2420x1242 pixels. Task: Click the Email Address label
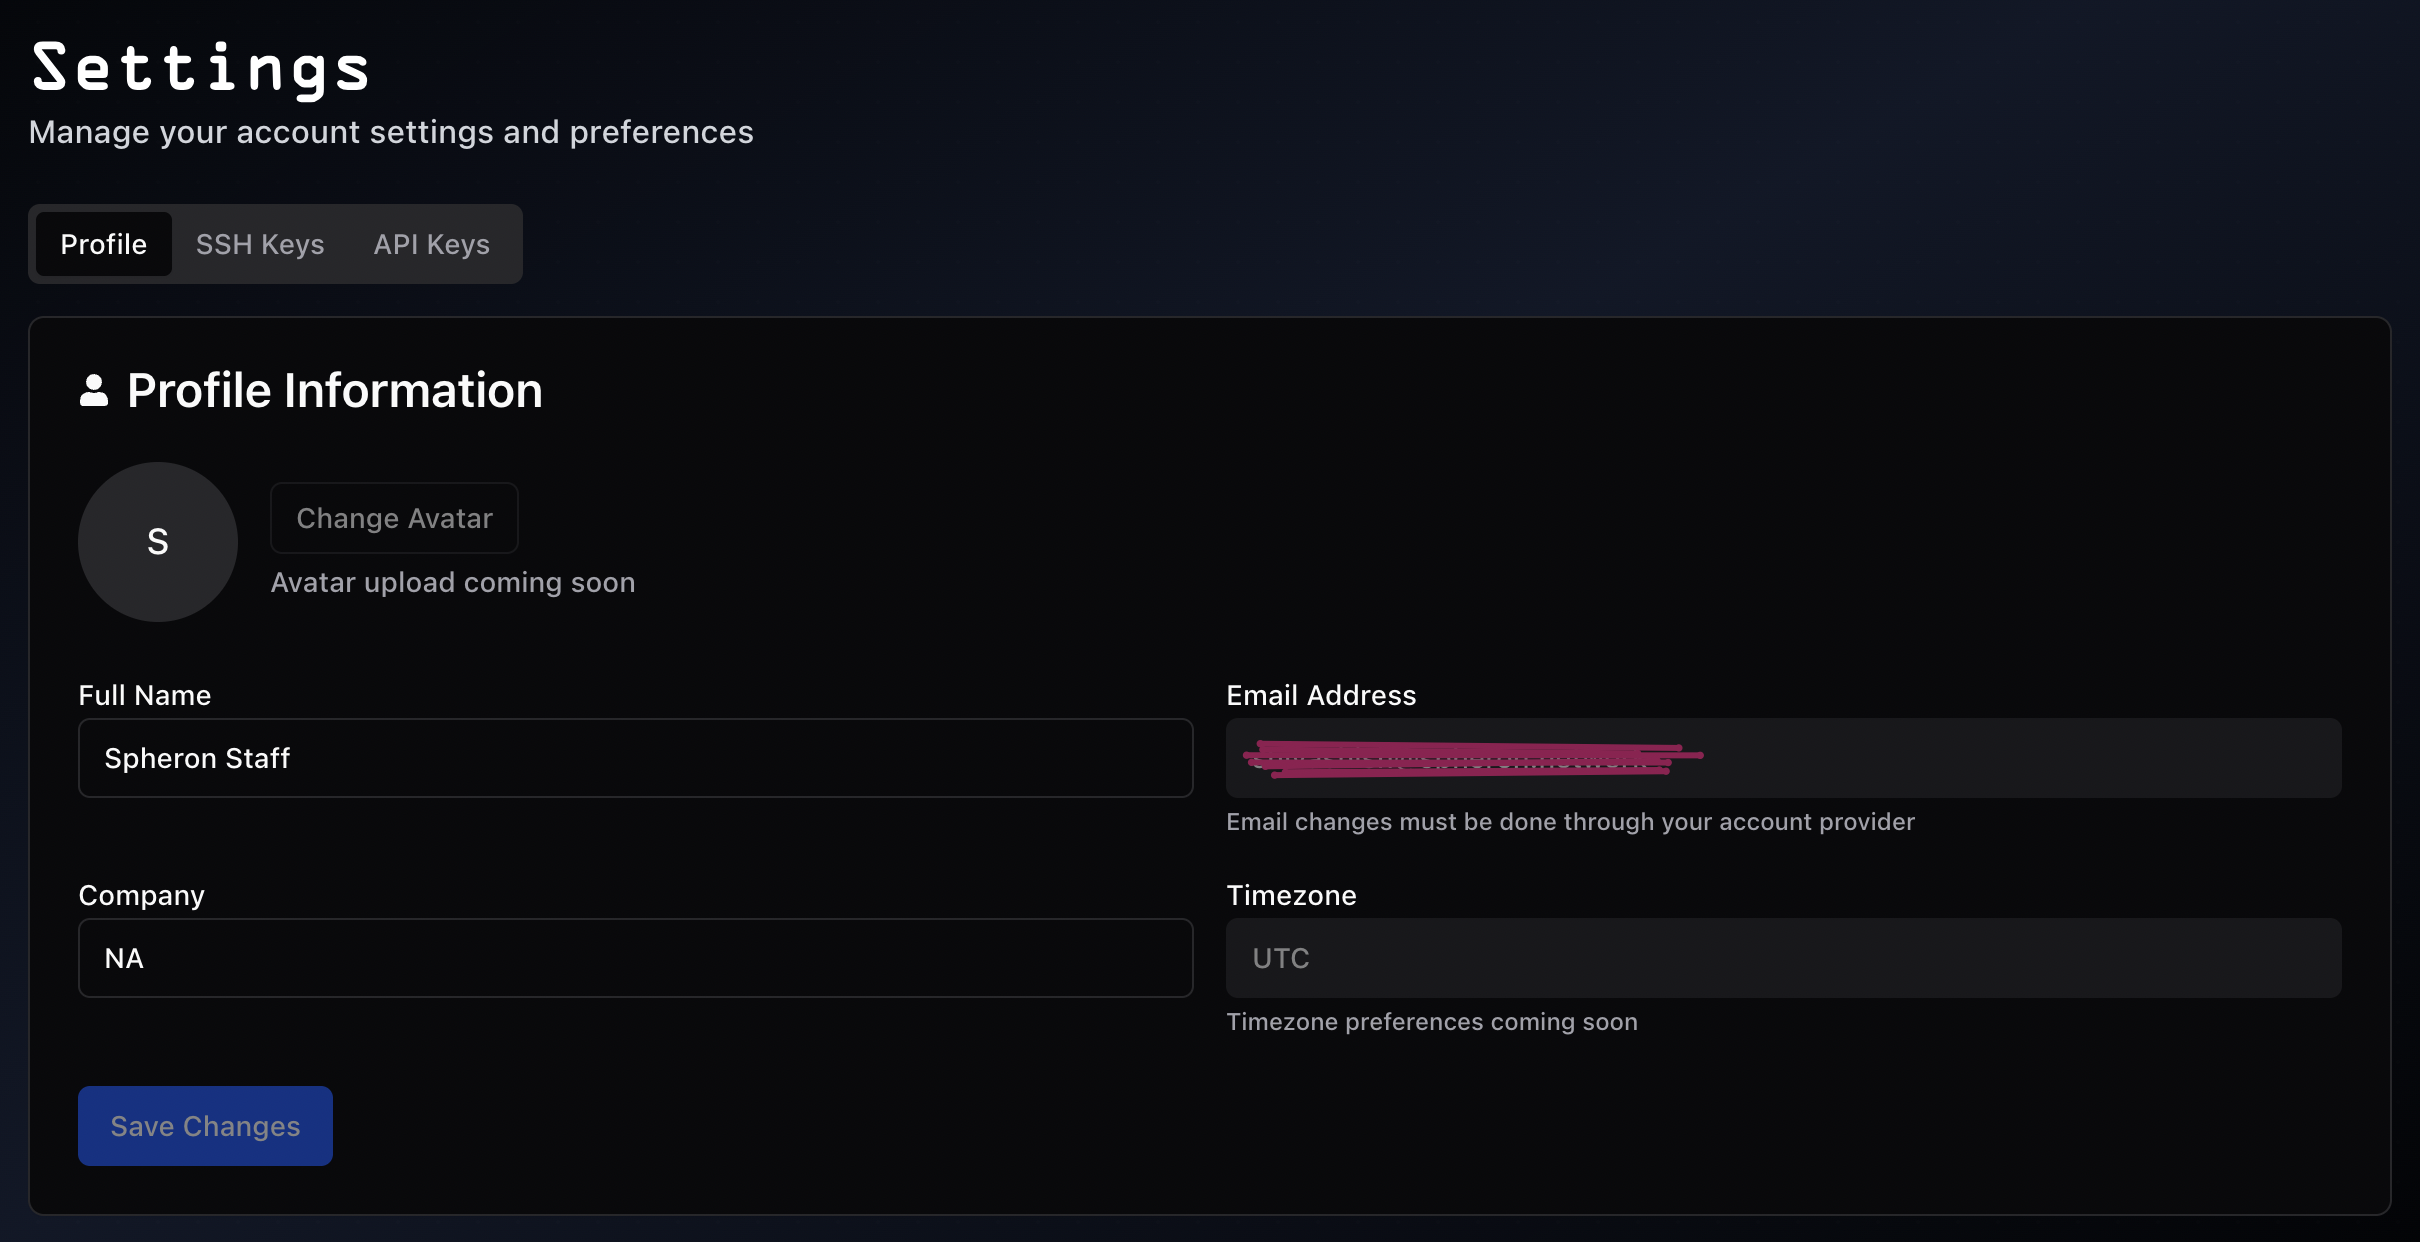point(1320,695)
